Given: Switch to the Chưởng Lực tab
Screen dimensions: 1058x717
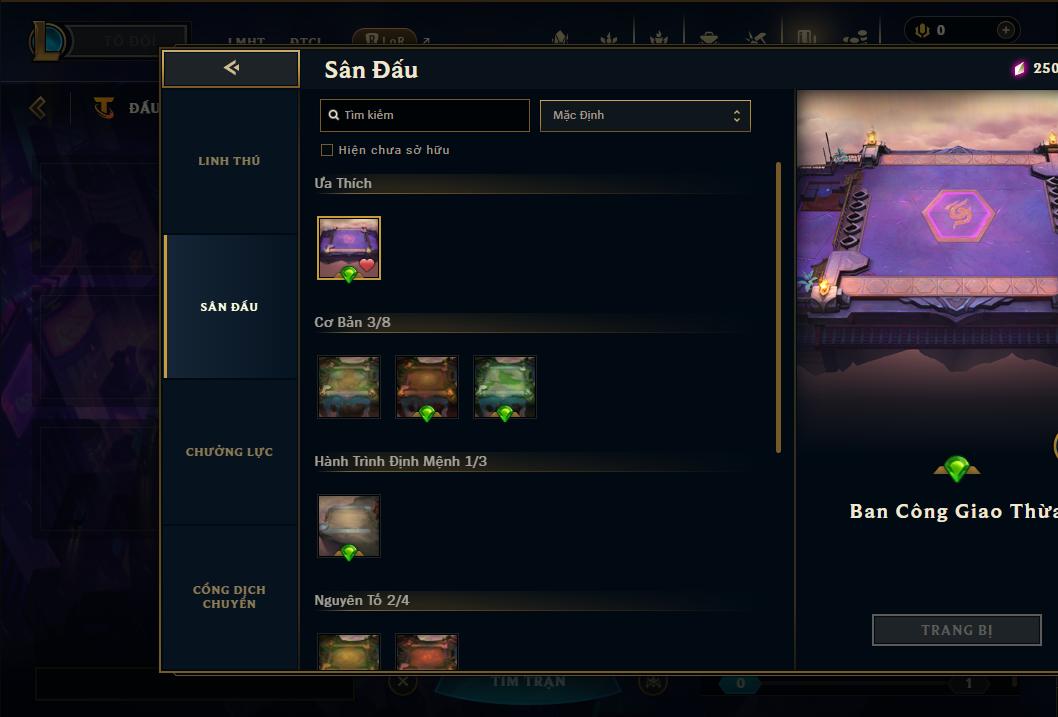Looking at the screenshot, I should pos(229,452).
